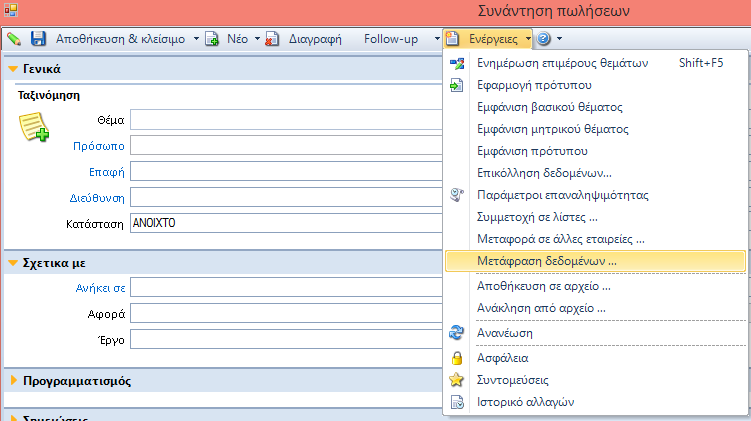This screenshot has height=421, width=751.
Task: Select the highlighted Μετάφραση δεδομένων ... entry
Action: [595, 262]
